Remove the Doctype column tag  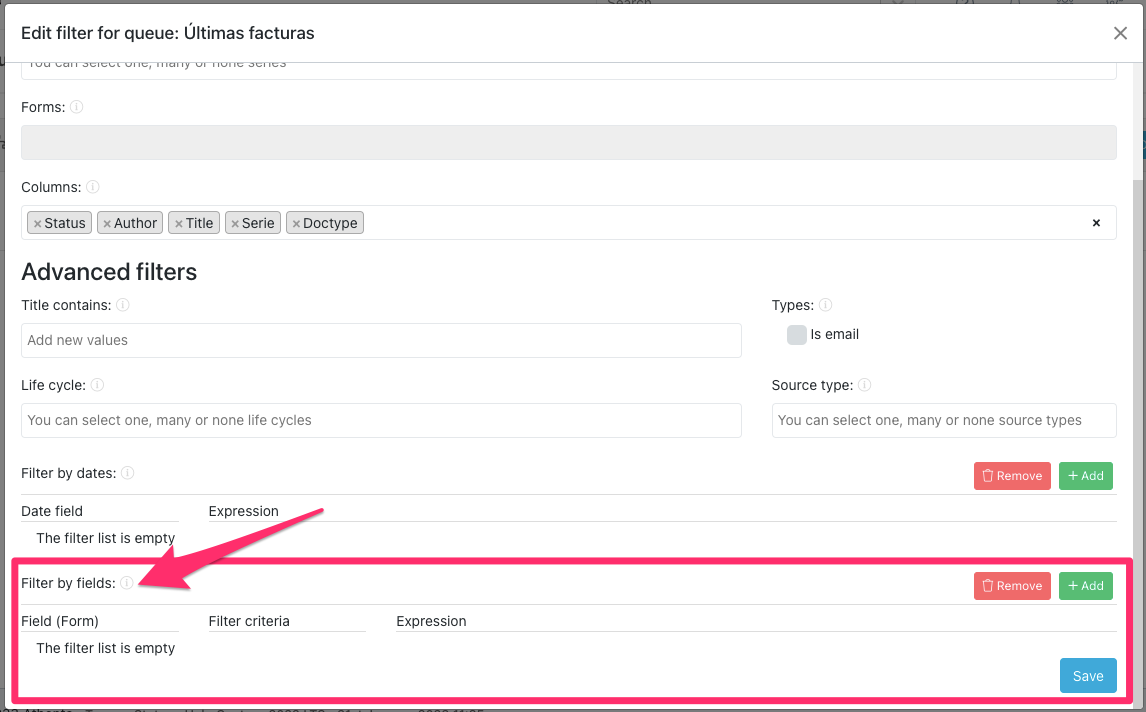(x=296, y=224)
